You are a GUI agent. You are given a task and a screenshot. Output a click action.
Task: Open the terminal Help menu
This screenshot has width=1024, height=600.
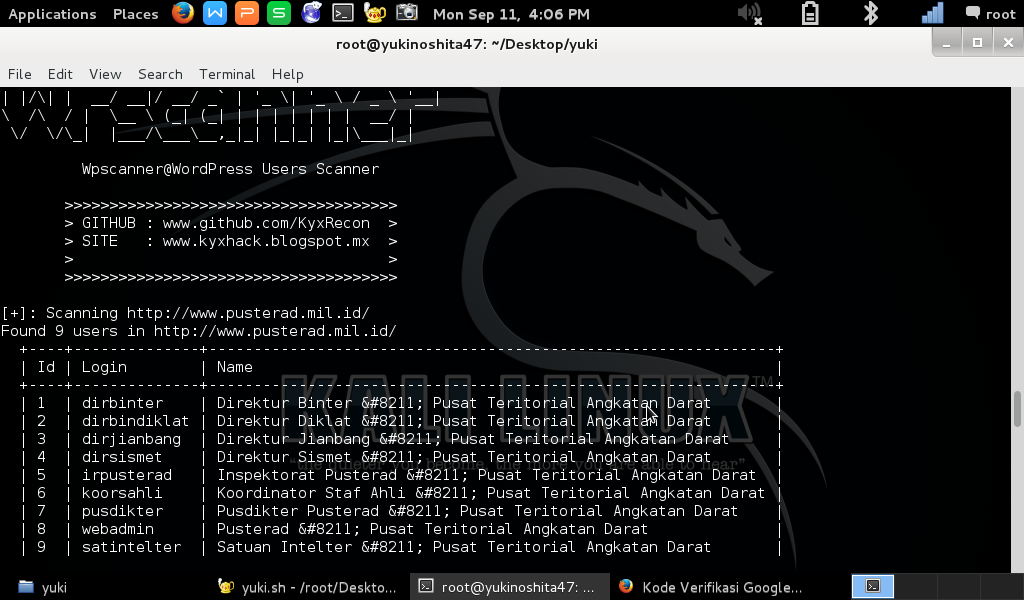click(287, 74)
